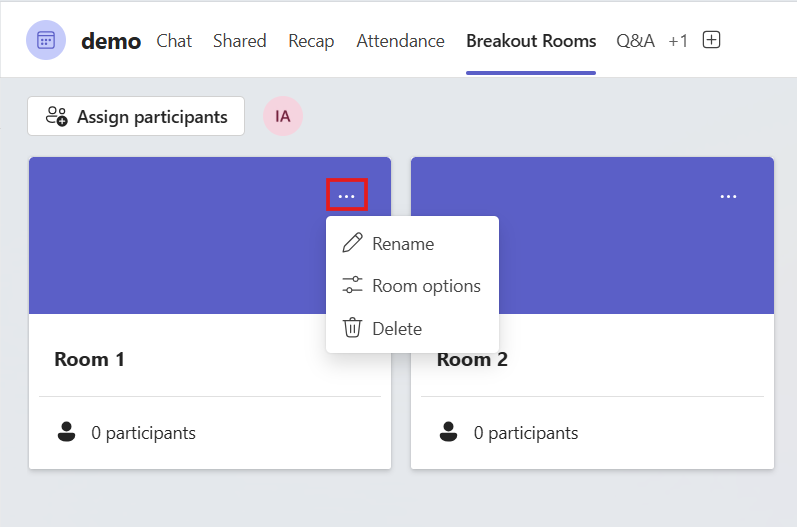The width and height of the screenshot is (797, 527).
Task: Open the Shared tab
Action: tap(239, 41)
